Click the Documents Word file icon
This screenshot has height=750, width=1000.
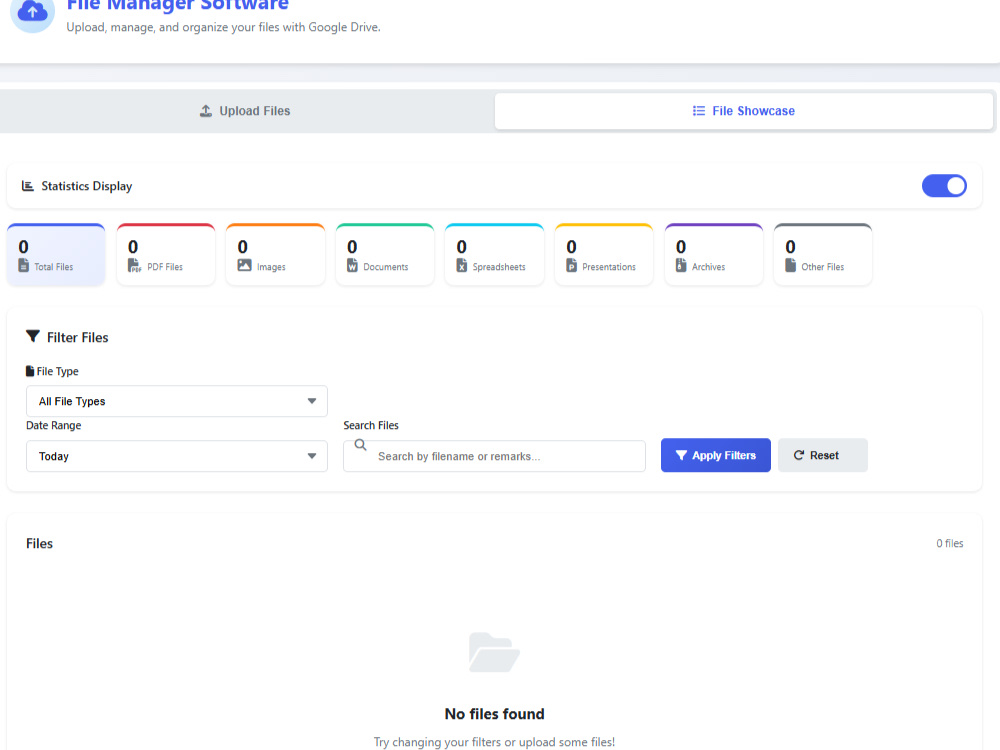(x=352, y=265)
